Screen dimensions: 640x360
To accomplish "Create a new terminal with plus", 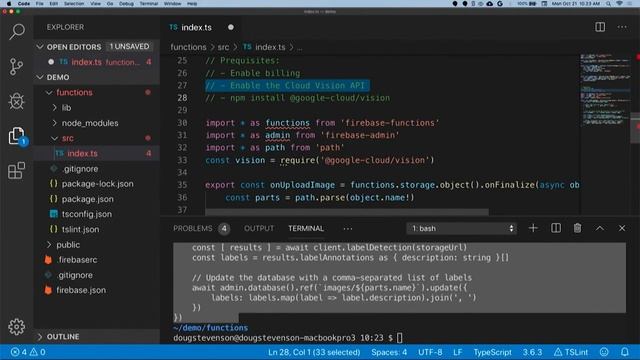I will point(533,228).
